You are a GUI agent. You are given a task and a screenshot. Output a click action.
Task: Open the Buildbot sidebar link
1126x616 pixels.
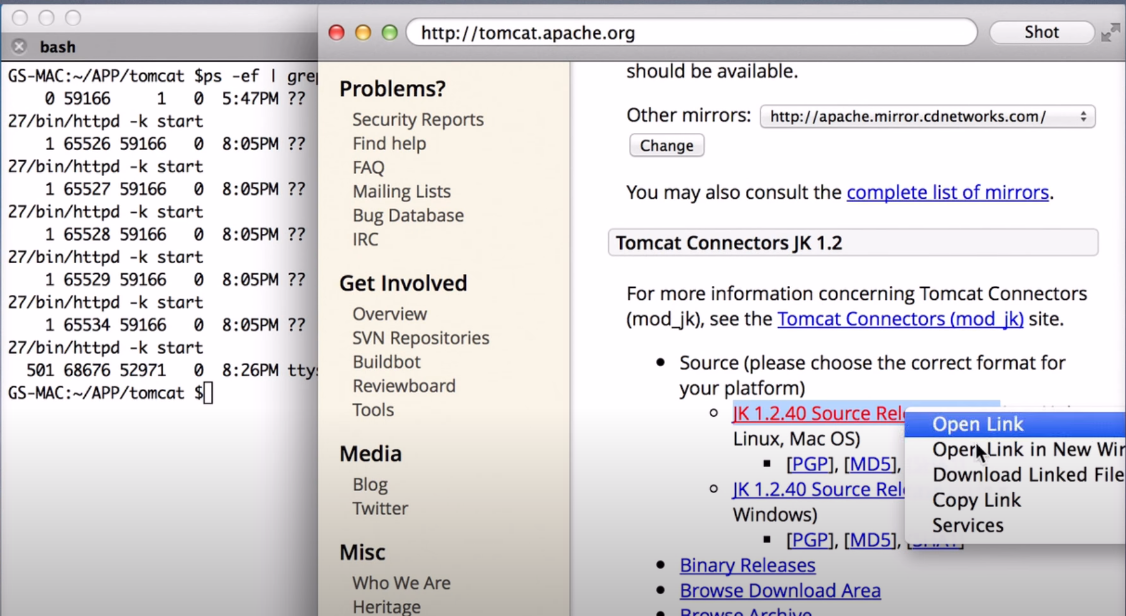pyautogui.click(x=386, y=362)
